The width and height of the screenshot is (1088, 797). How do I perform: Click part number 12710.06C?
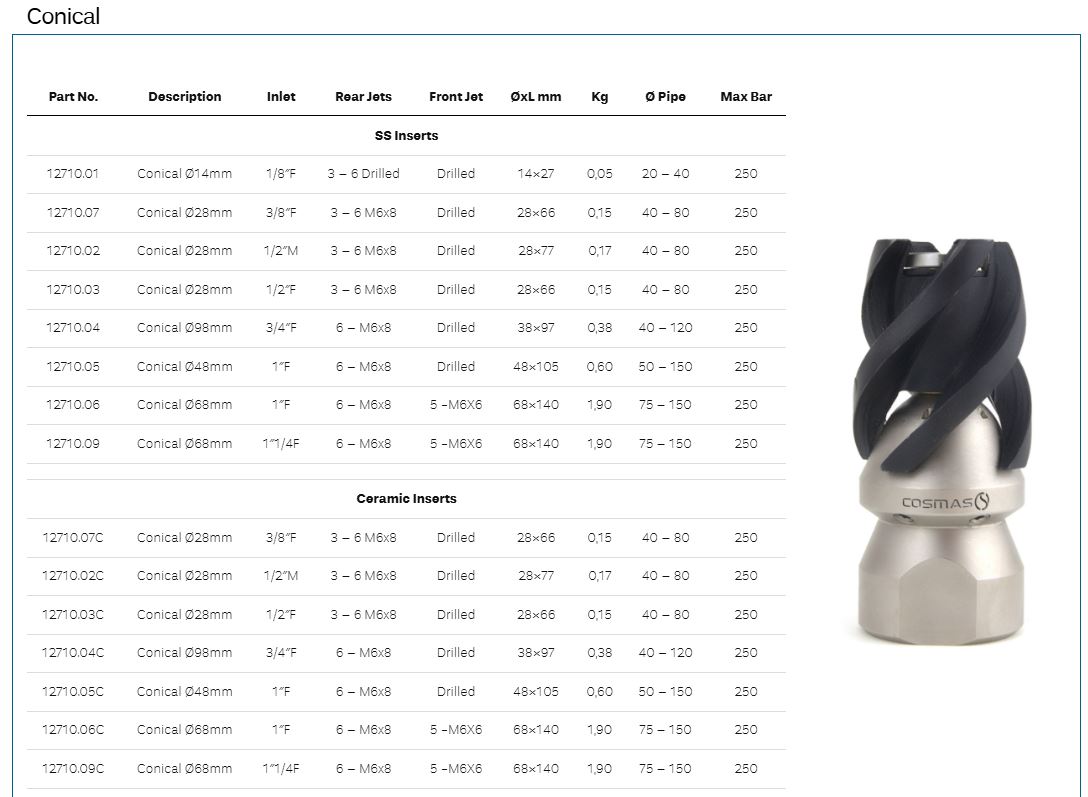[73, 730]
